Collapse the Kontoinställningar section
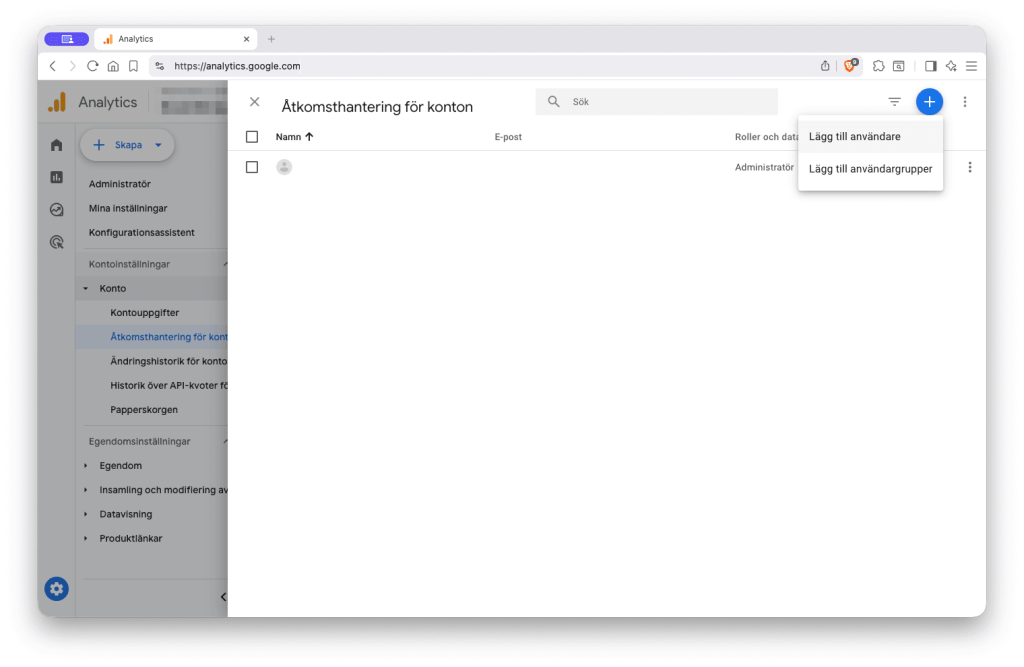Image resolution: width=1024 pixels, height=667 pixels. click(x=225, y=264)
